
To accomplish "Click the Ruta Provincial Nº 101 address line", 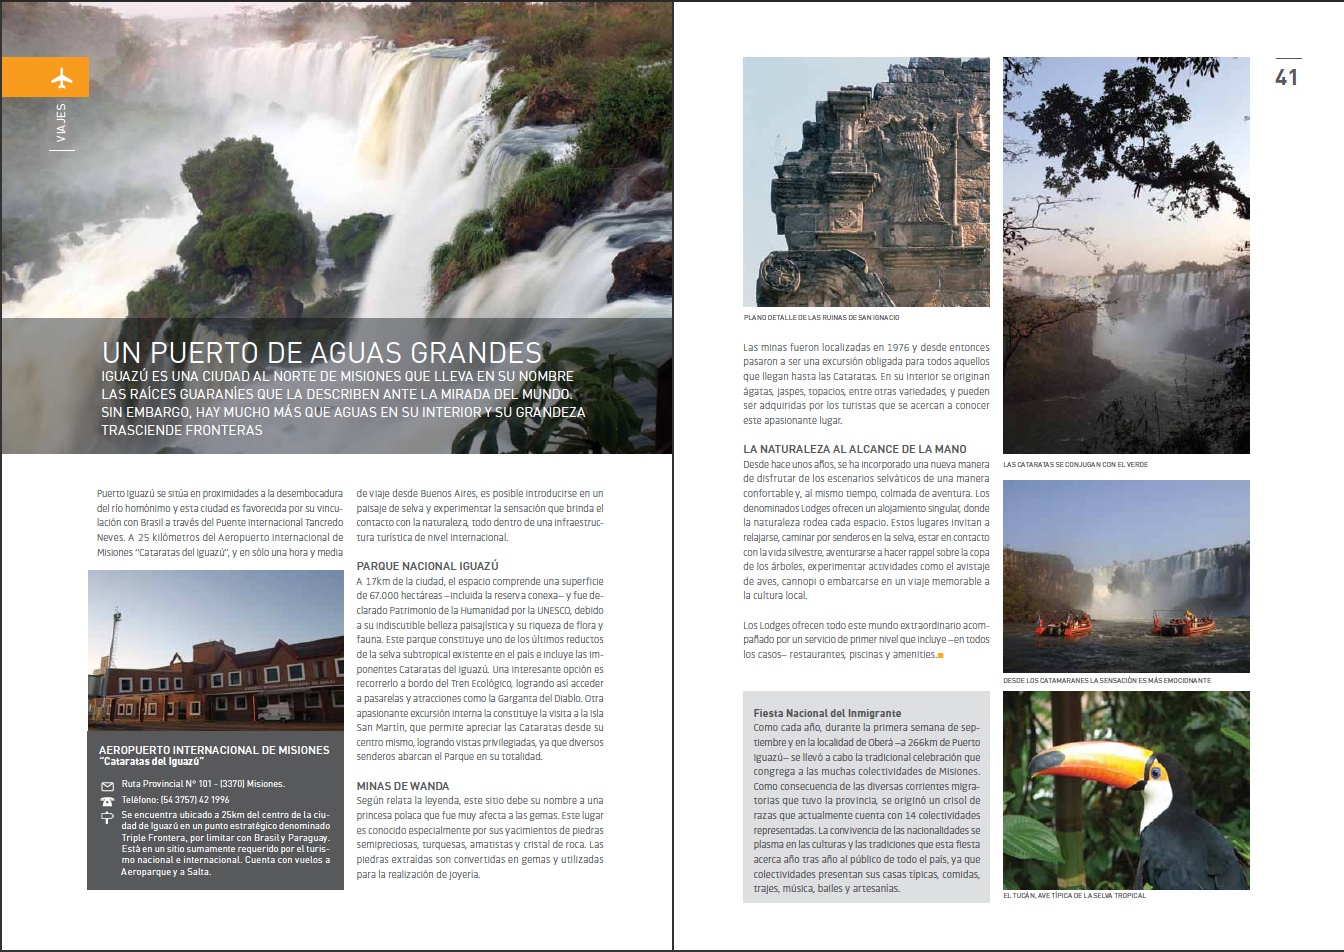I will coord(203,784).
